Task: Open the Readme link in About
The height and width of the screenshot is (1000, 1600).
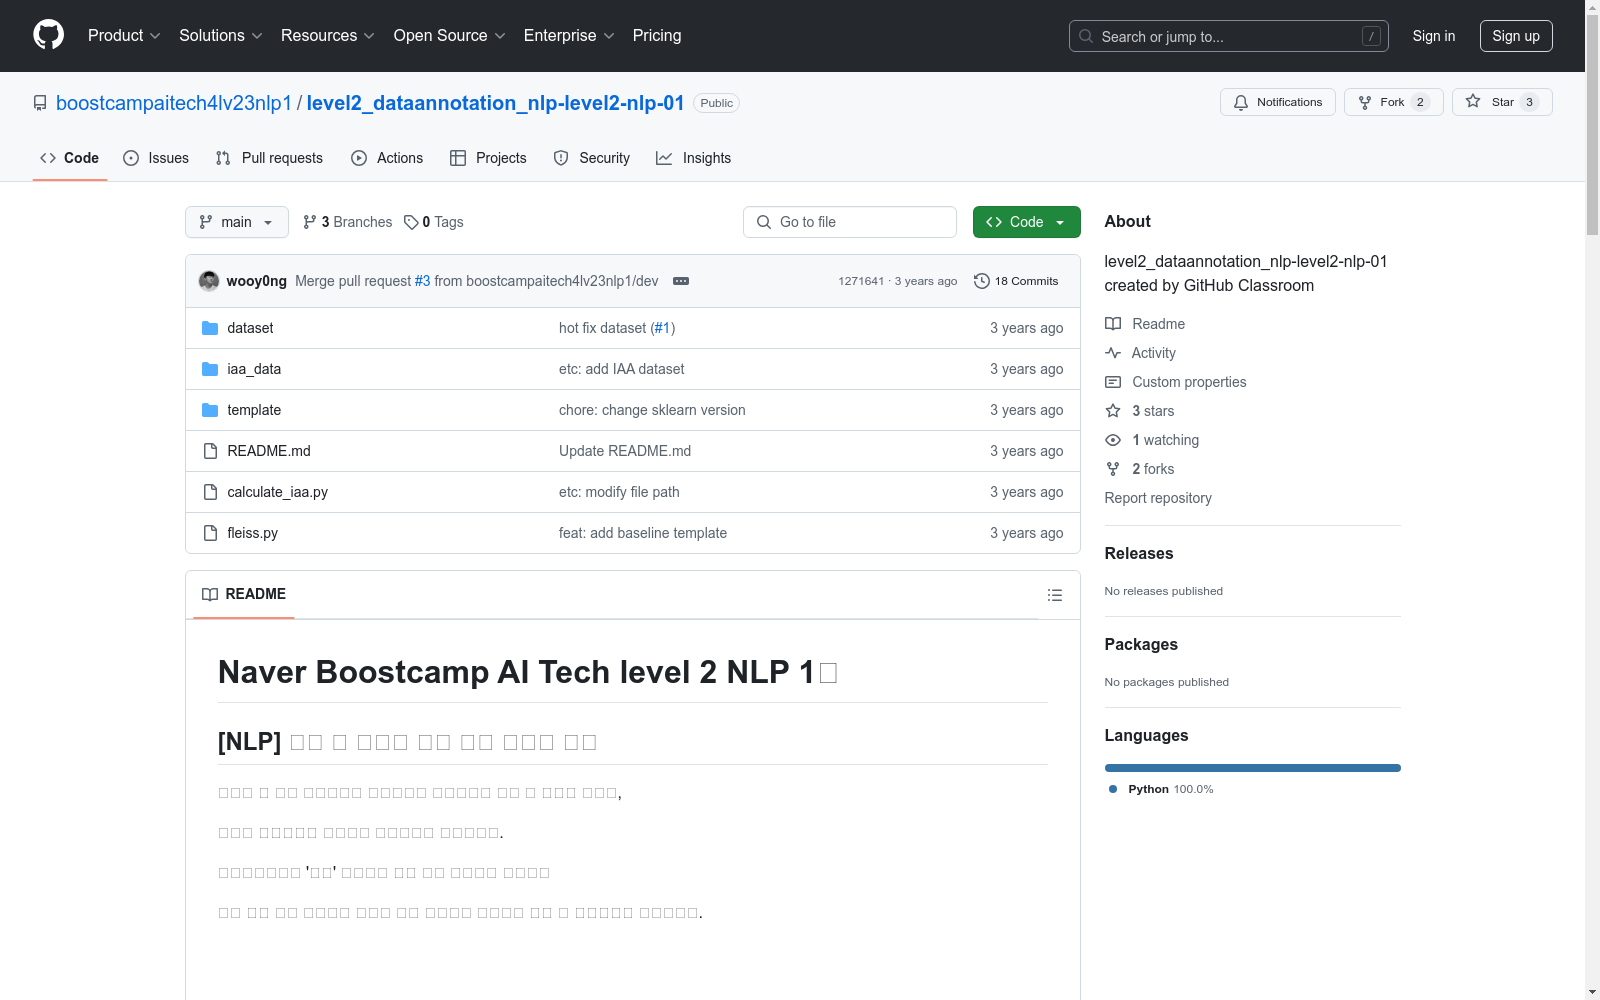Action: pyautogui.click(x=1145, y=324)
